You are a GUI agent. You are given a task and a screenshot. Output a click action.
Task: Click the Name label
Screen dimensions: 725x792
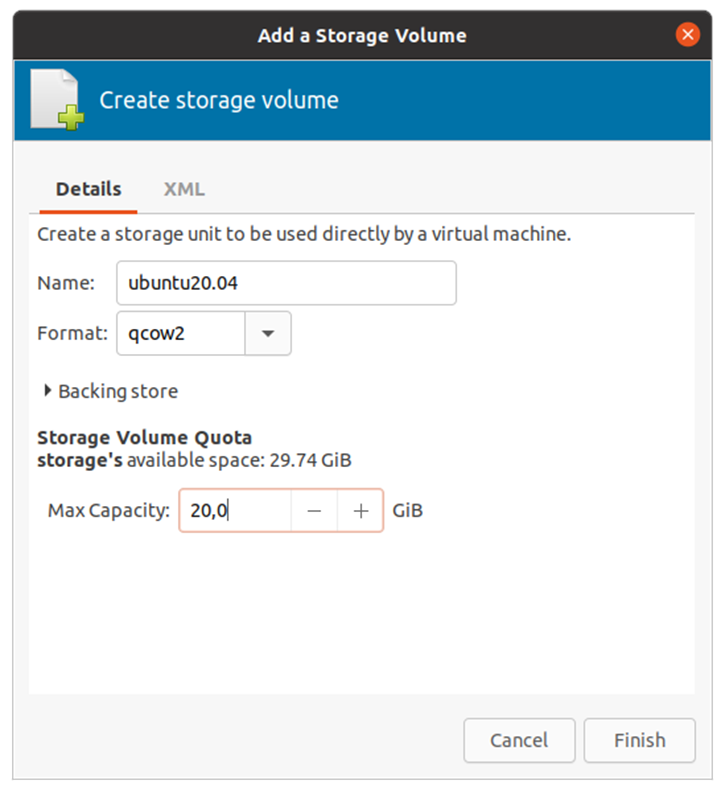pyautogui.click(x=65, y=283)
